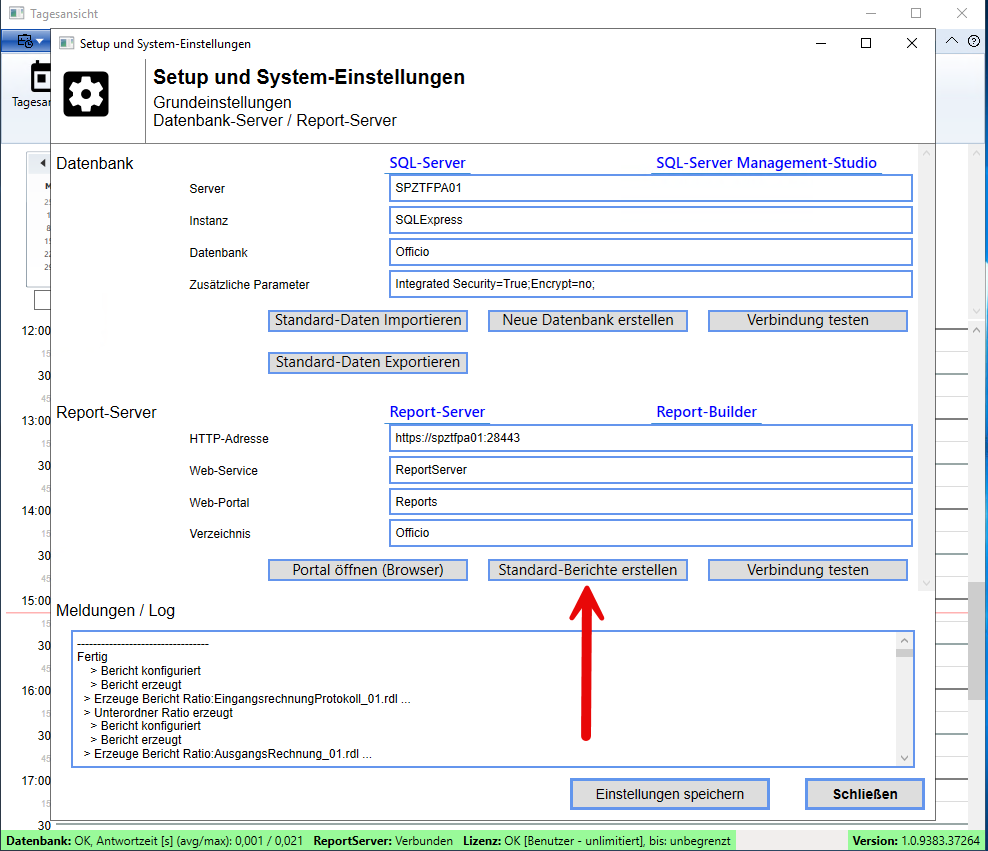Open the SQL-Server link
The height and width of the screenshot is (851, 988).
427,163
